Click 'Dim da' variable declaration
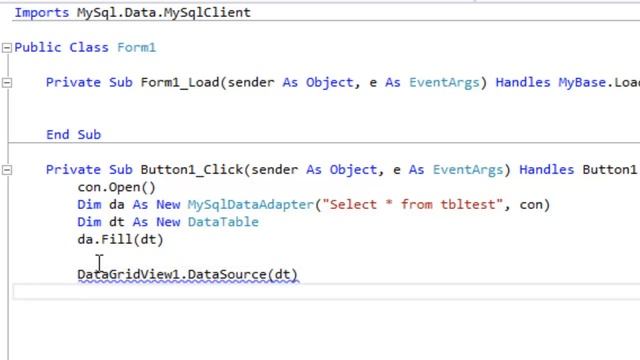This screenshot has width=640, height=360. pos(101,204)
